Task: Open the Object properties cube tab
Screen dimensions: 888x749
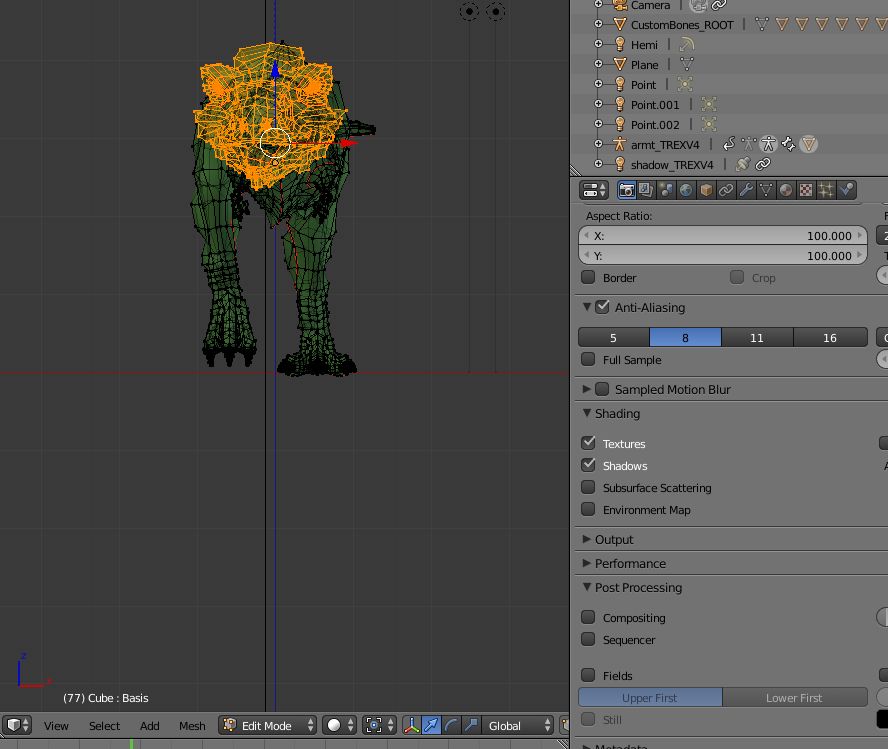Action: point(706,190)
